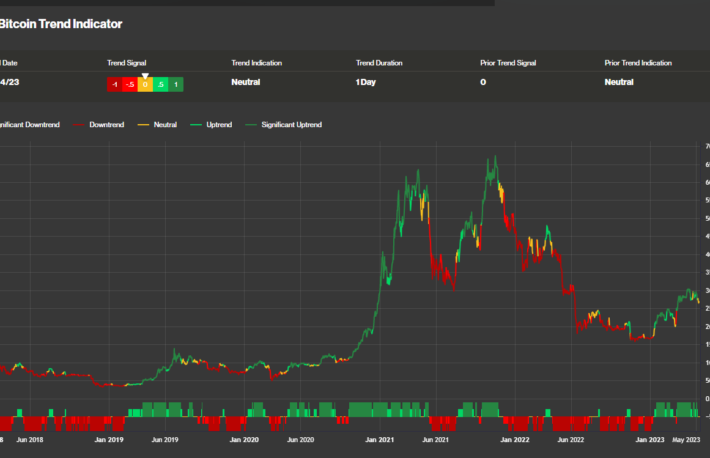Click the Jun 2022 axis label
710x458 pixels.
click(x=571, y=439)
